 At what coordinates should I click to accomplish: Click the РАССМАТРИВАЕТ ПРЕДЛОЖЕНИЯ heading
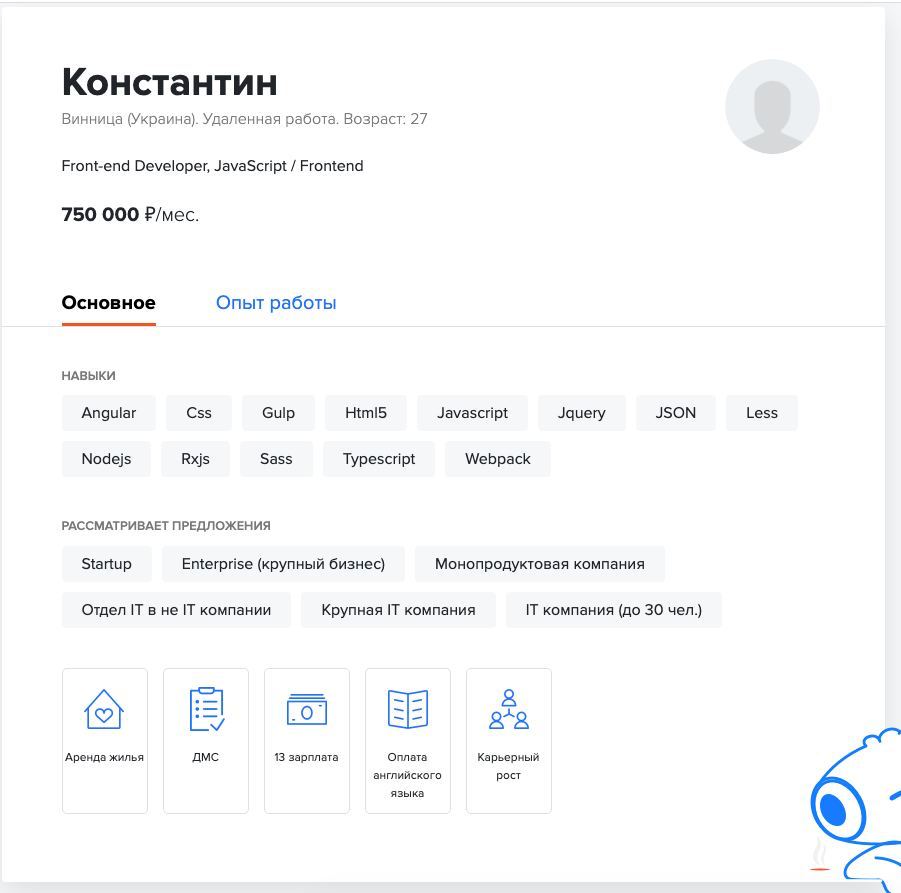166,526
